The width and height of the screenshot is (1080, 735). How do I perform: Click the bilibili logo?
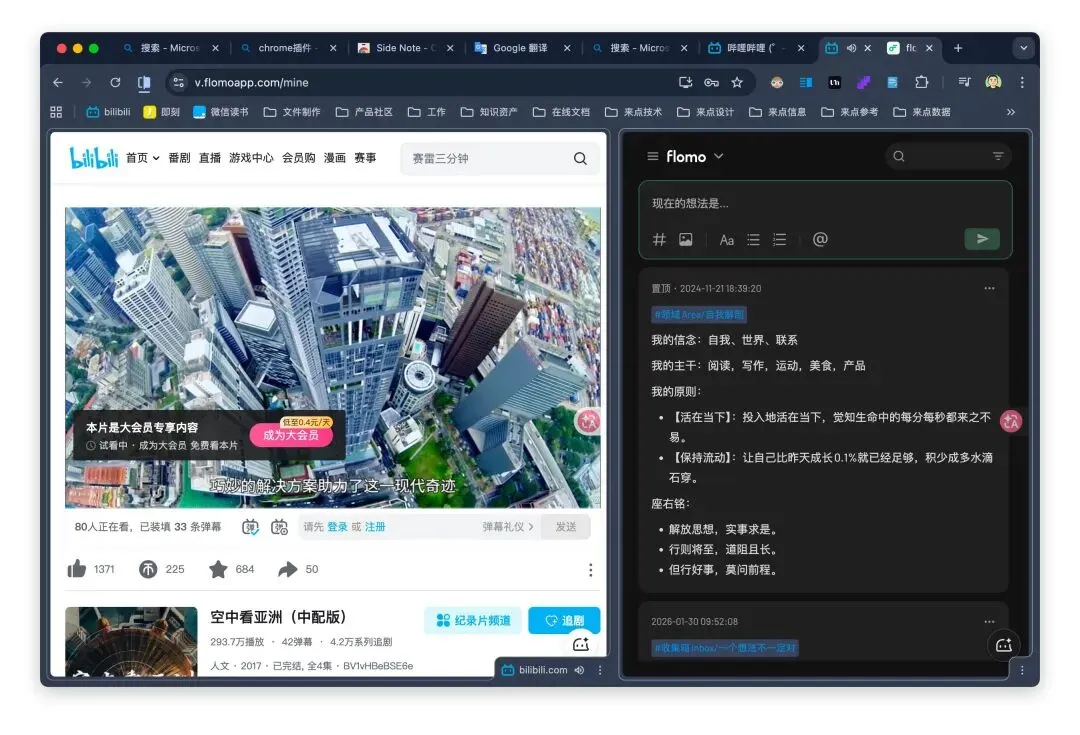(x=94, y=158)
